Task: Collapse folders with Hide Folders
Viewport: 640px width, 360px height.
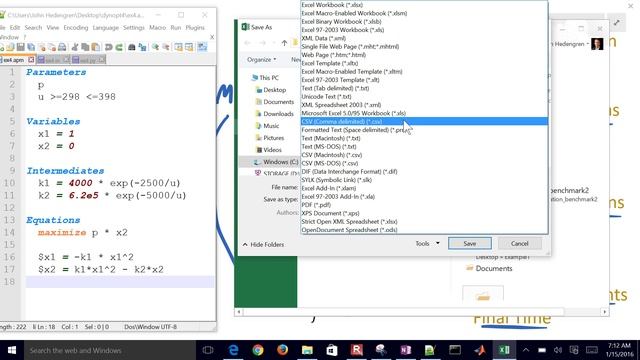Action: (263, 244)
